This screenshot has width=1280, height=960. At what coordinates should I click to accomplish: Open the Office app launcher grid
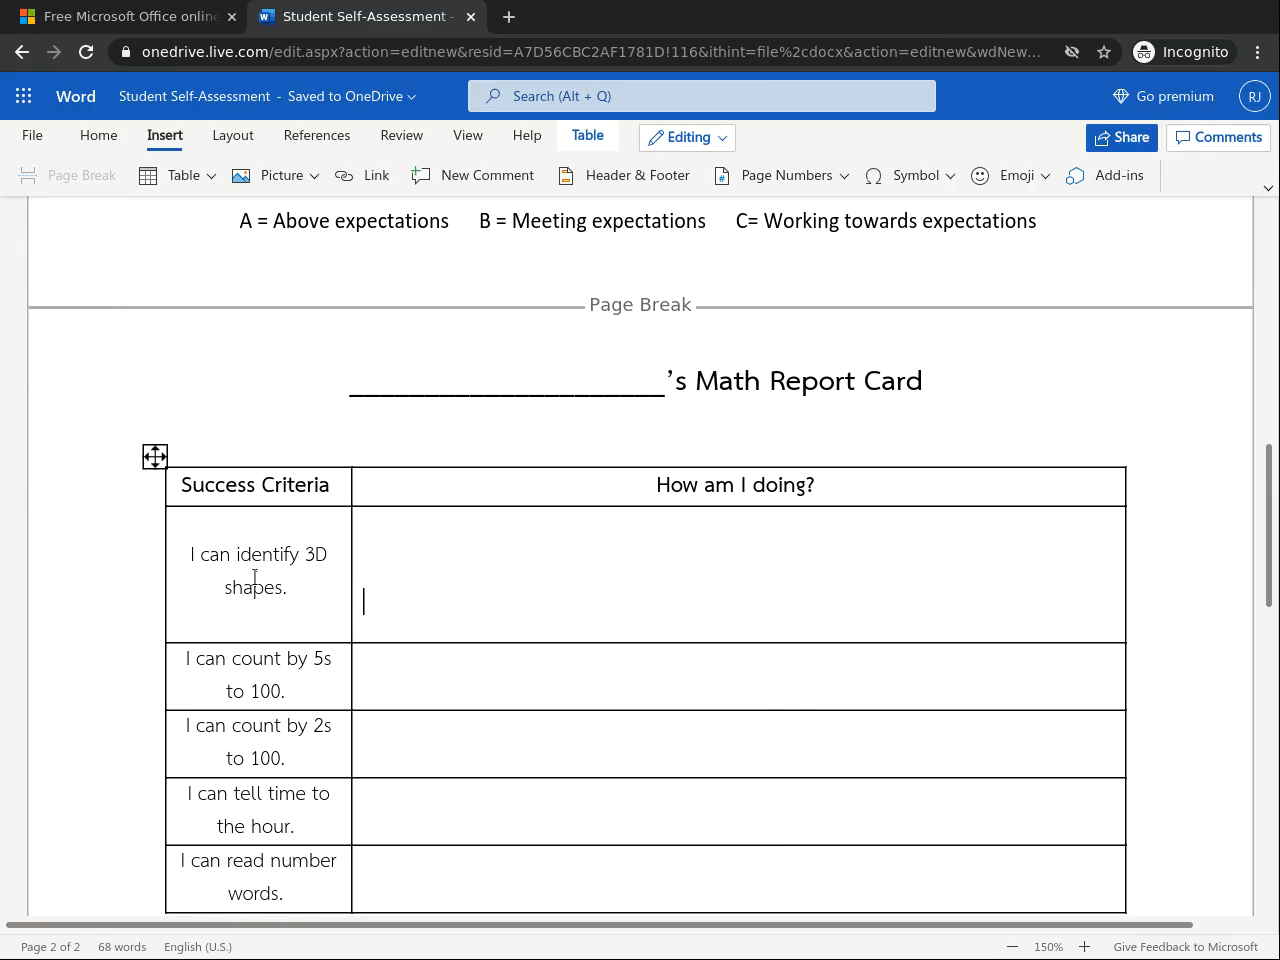point(24,96)
